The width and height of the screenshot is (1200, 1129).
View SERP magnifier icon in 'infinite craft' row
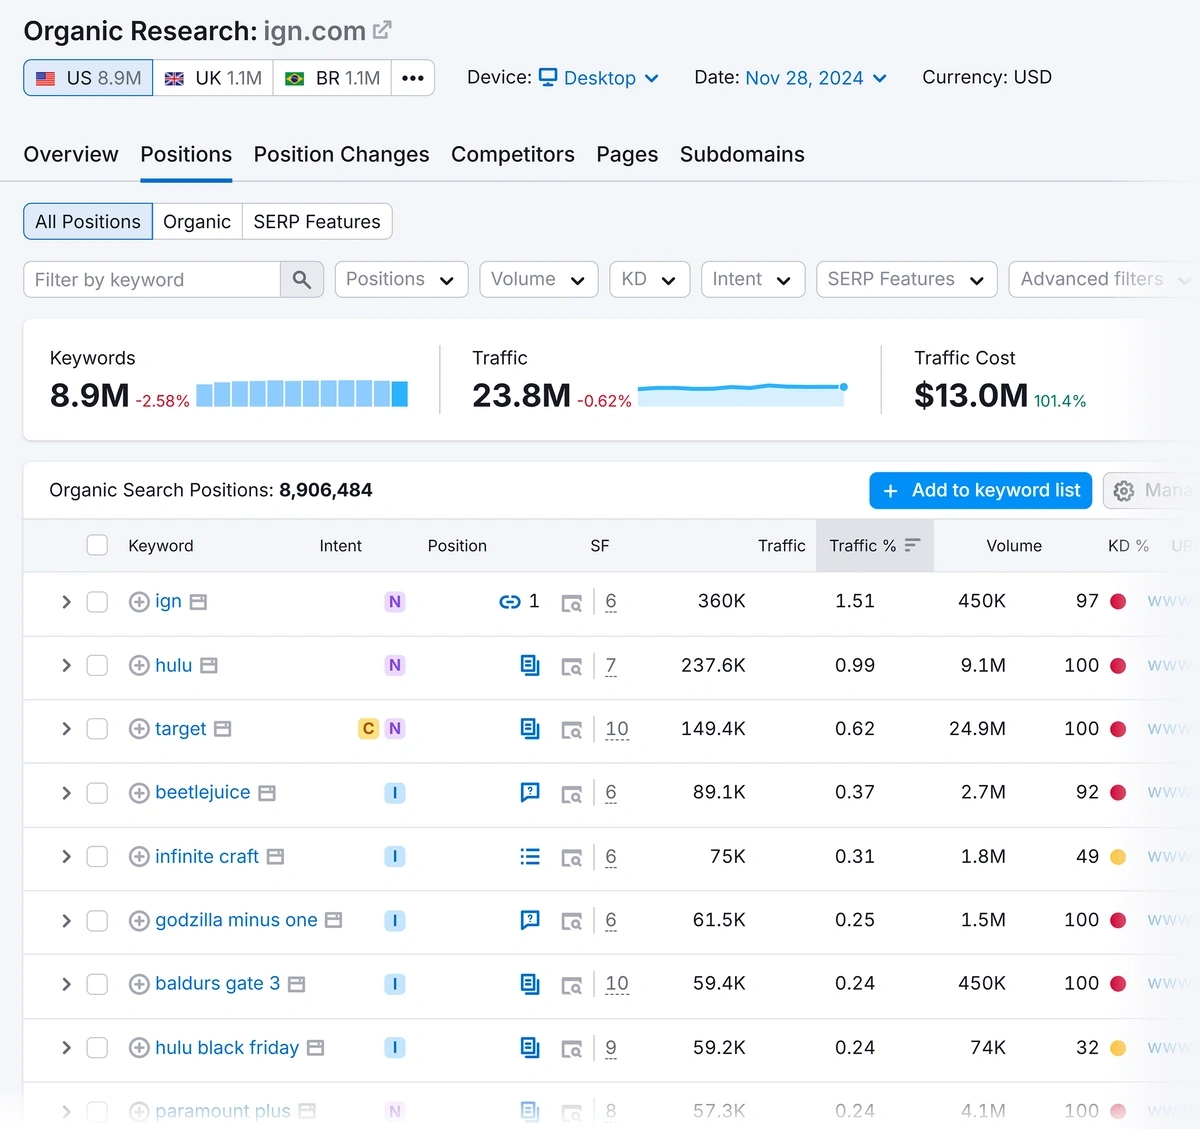[571, 858]
